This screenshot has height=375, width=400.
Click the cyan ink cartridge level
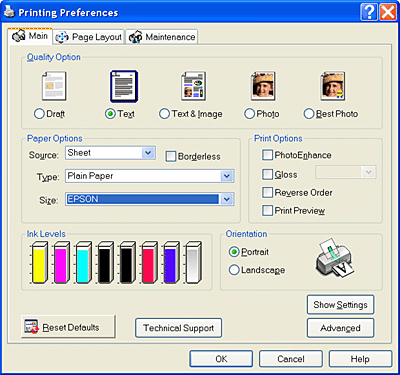[83, 263]
